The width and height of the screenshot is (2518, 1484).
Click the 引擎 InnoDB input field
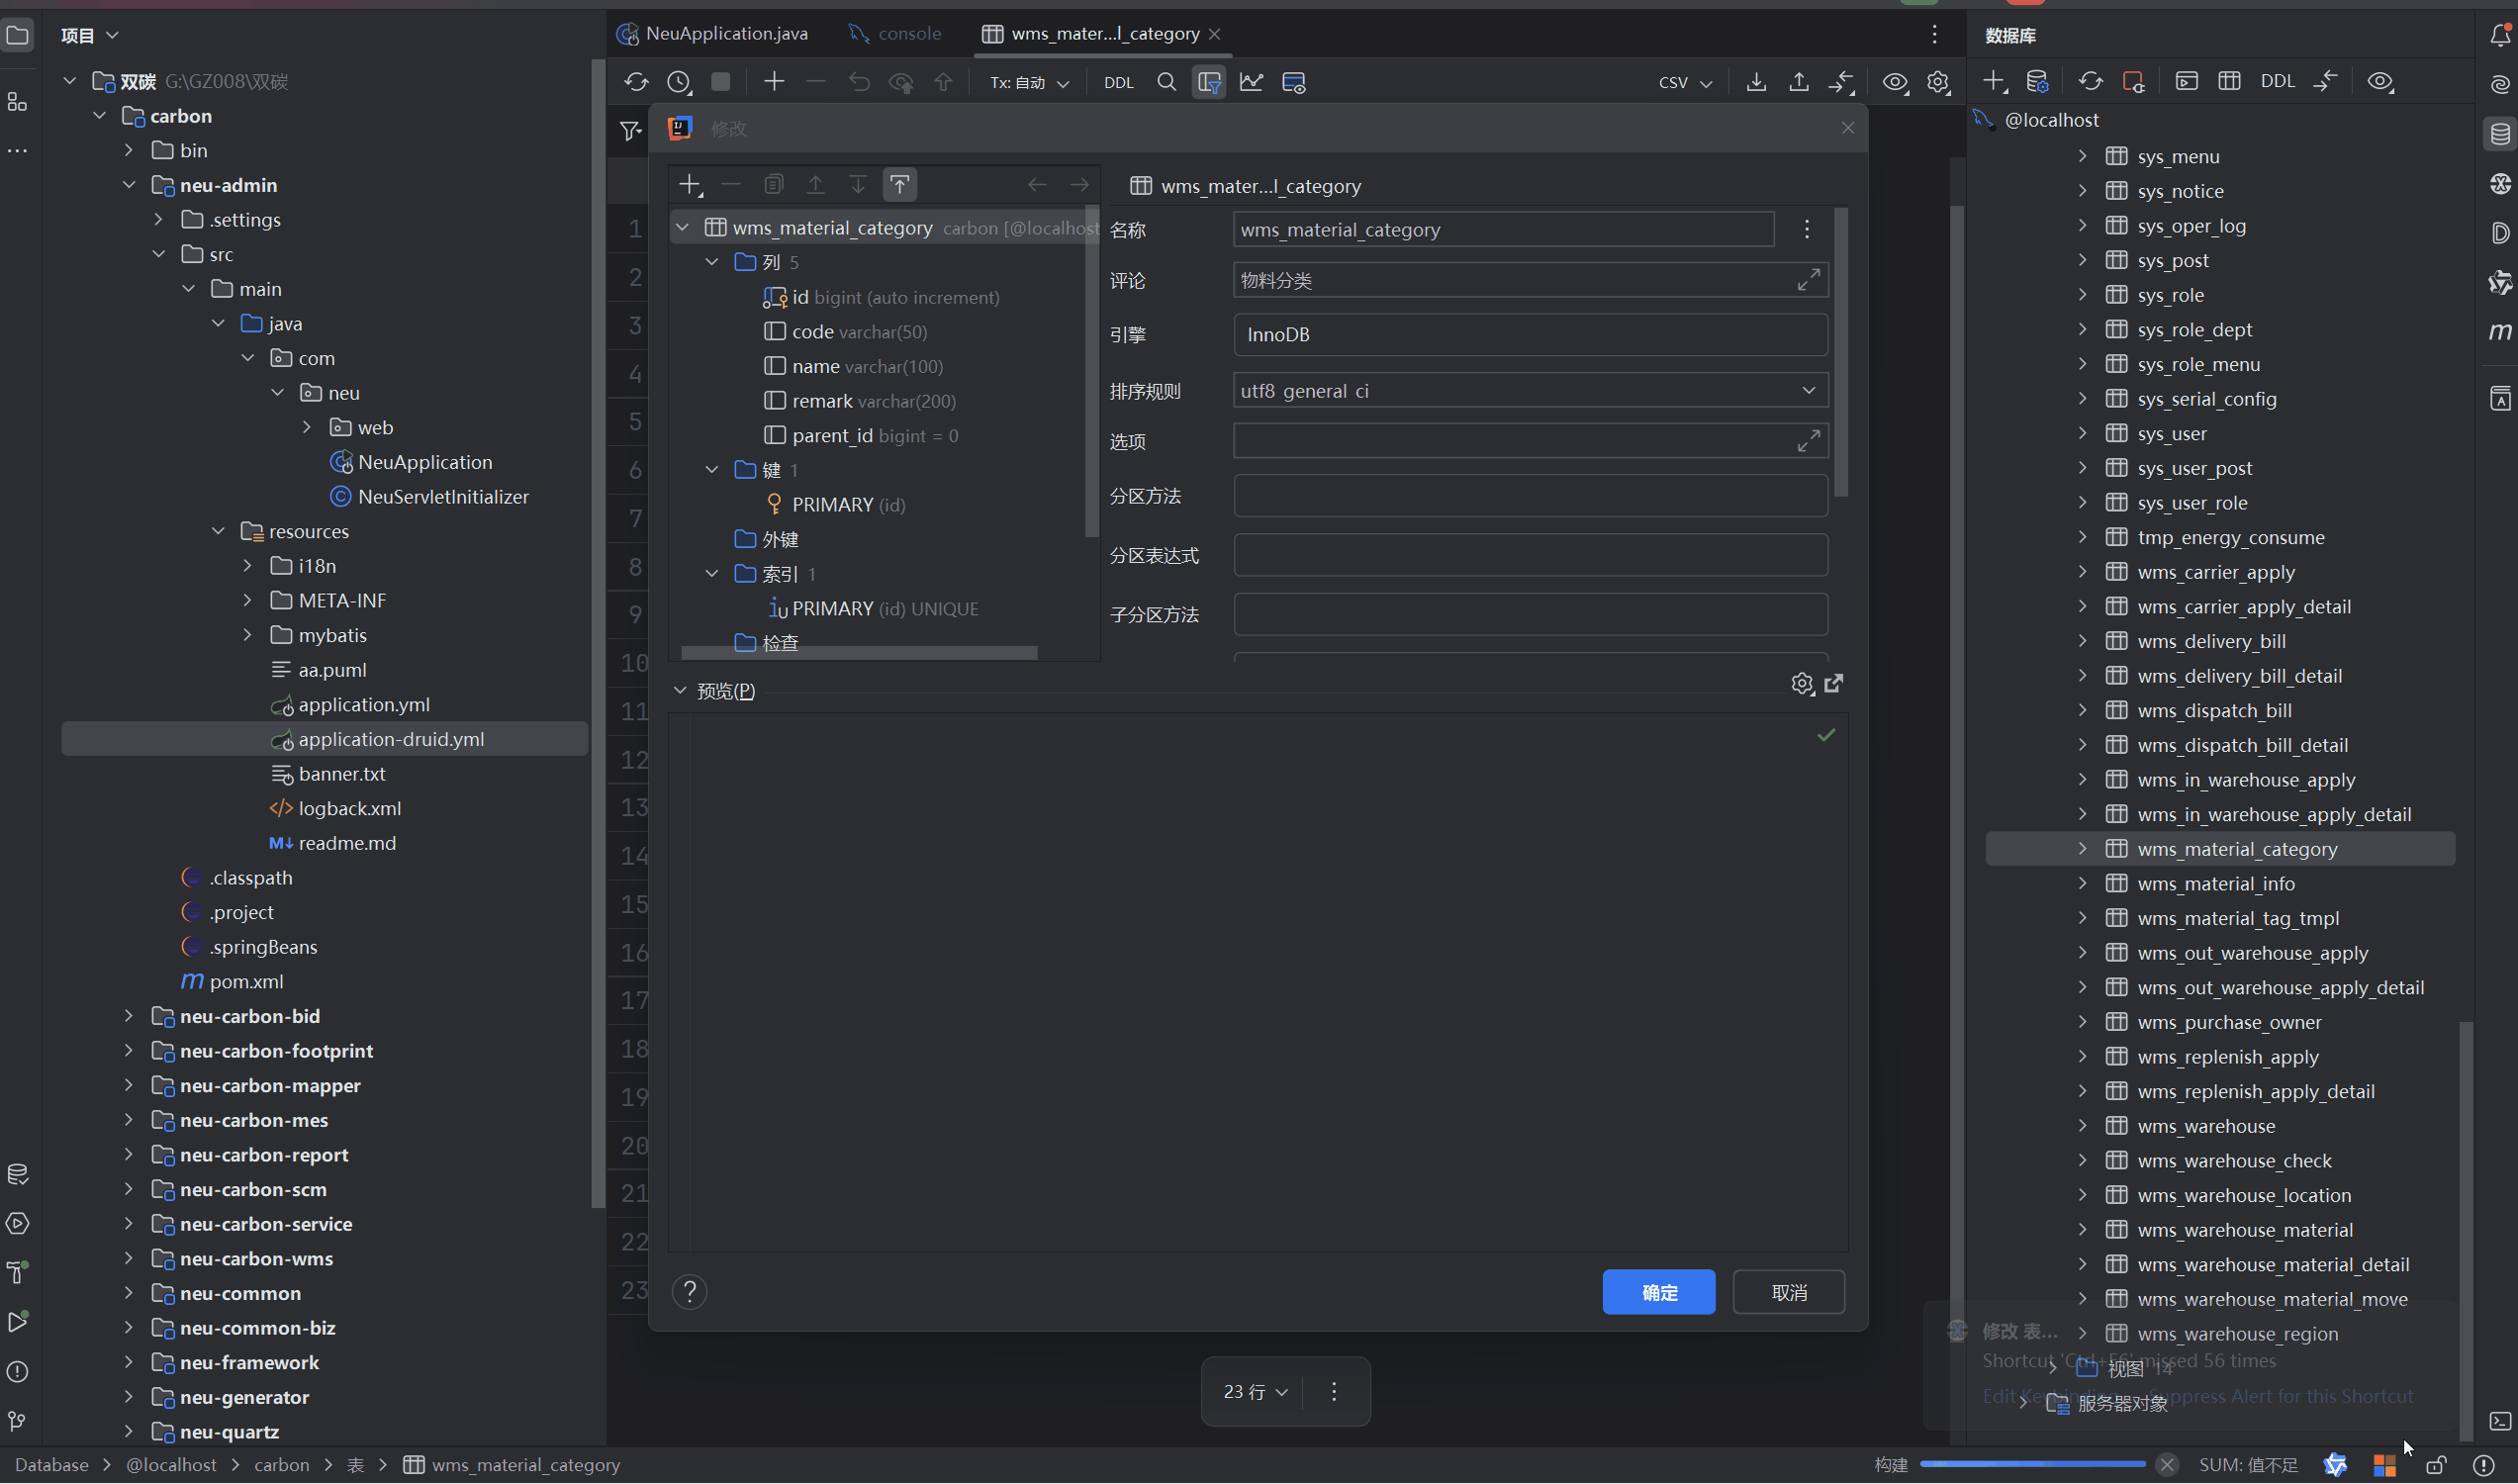point(1529,335)
